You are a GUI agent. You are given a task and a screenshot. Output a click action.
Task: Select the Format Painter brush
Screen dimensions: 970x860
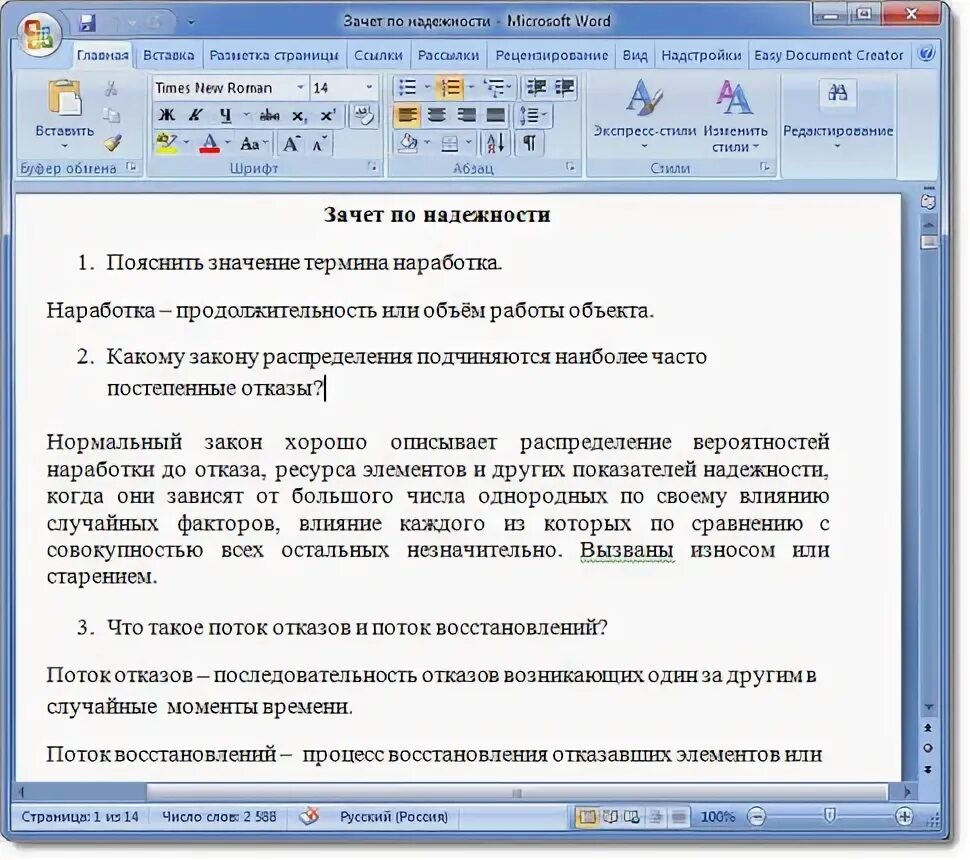coord(112,144)
